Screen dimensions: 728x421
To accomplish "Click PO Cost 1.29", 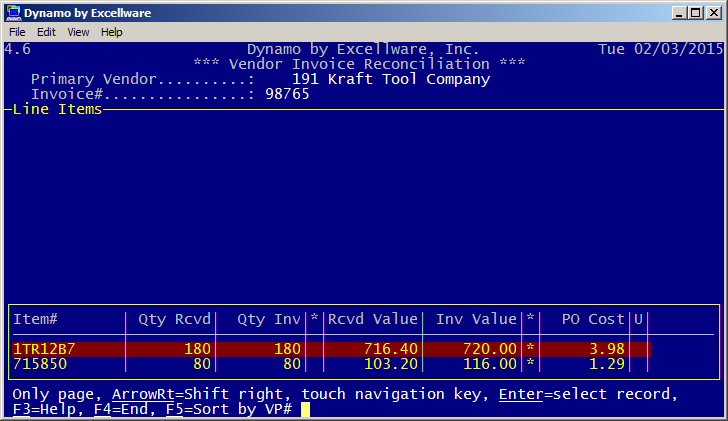I will [607, 364].
